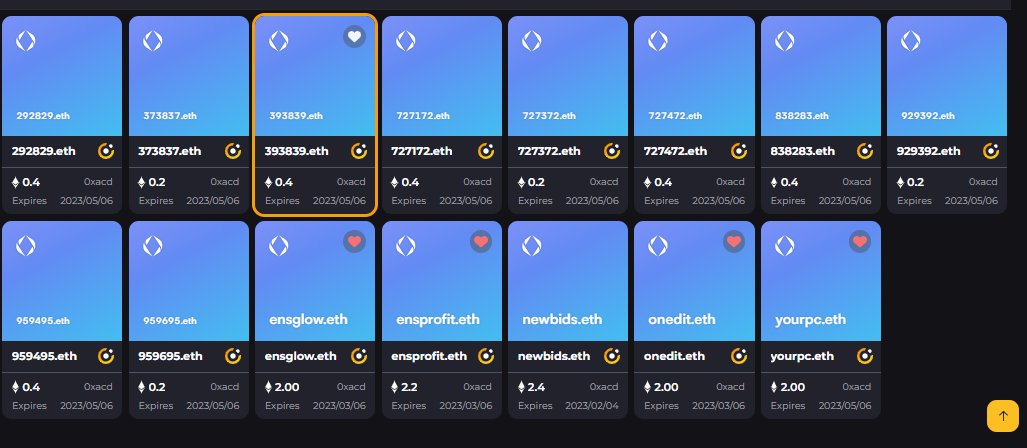This screenshot has width=1027, height=448.
Task: Toggle favorite heart on 393839.eth card
Action: coord(354,37)
